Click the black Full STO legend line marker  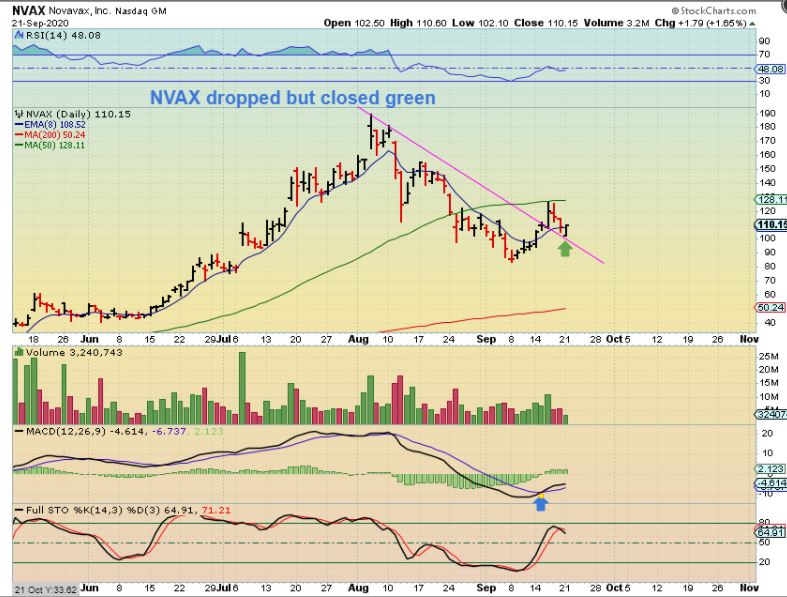click(19, 510)
